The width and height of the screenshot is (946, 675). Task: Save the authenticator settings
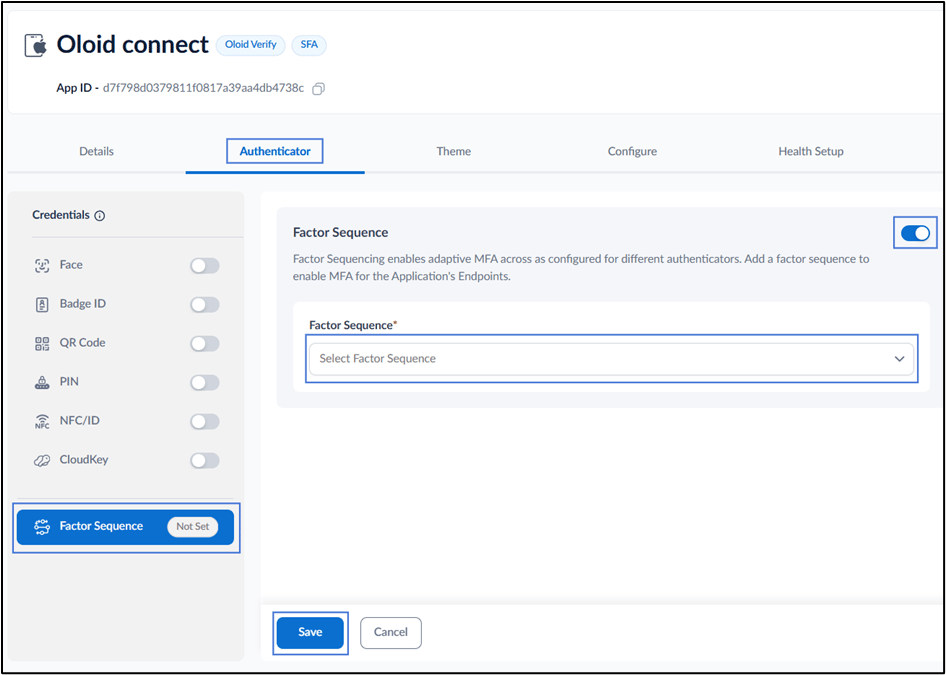click(310, 632)
